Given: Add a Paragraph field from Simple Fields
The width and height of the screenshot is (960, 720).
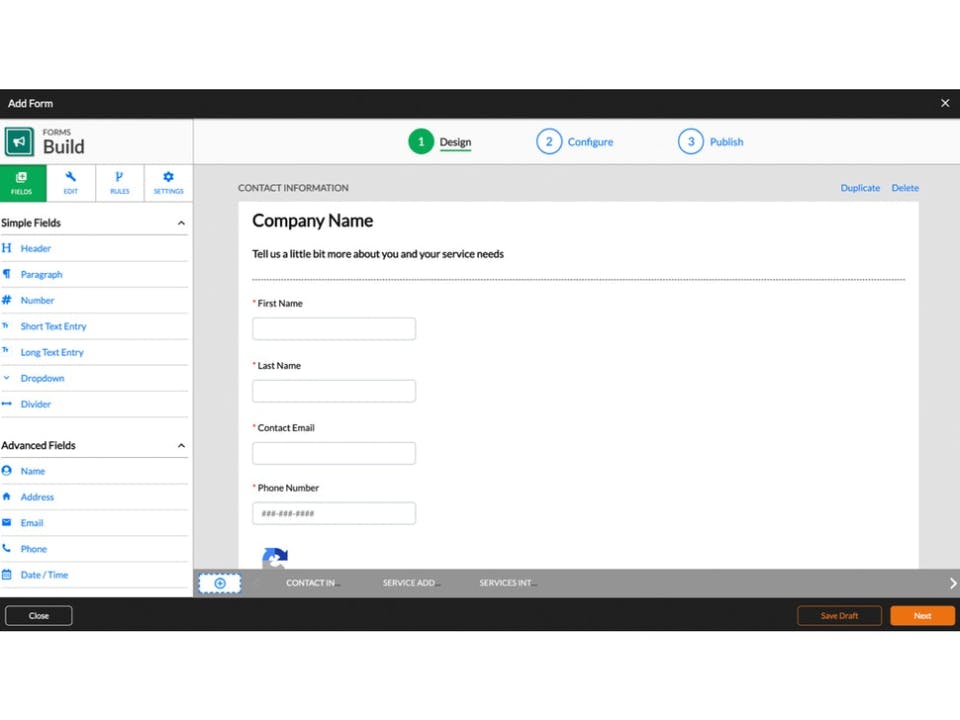Looking at the screenshot, I should (40, 274).
